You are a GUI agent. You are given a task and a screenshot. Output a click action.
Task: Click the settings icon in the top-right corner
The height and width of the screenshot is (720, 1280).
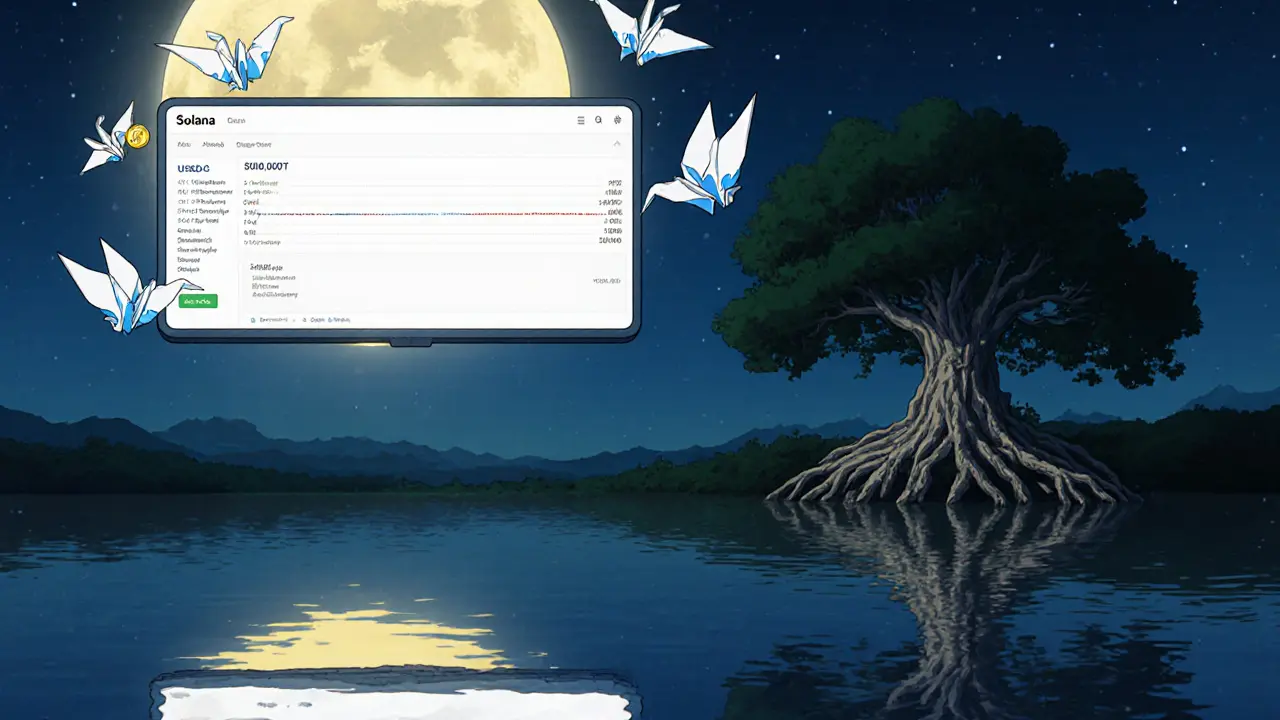point(617,121)
